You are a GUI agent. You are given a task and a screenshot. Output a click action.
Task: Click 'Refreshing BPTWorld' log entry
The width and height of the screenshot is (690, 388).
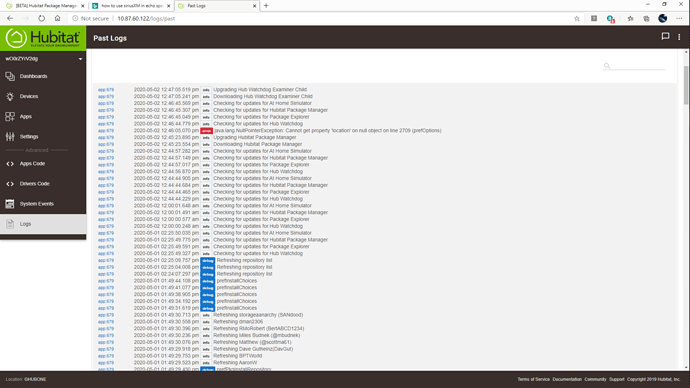tap(238, 356)
